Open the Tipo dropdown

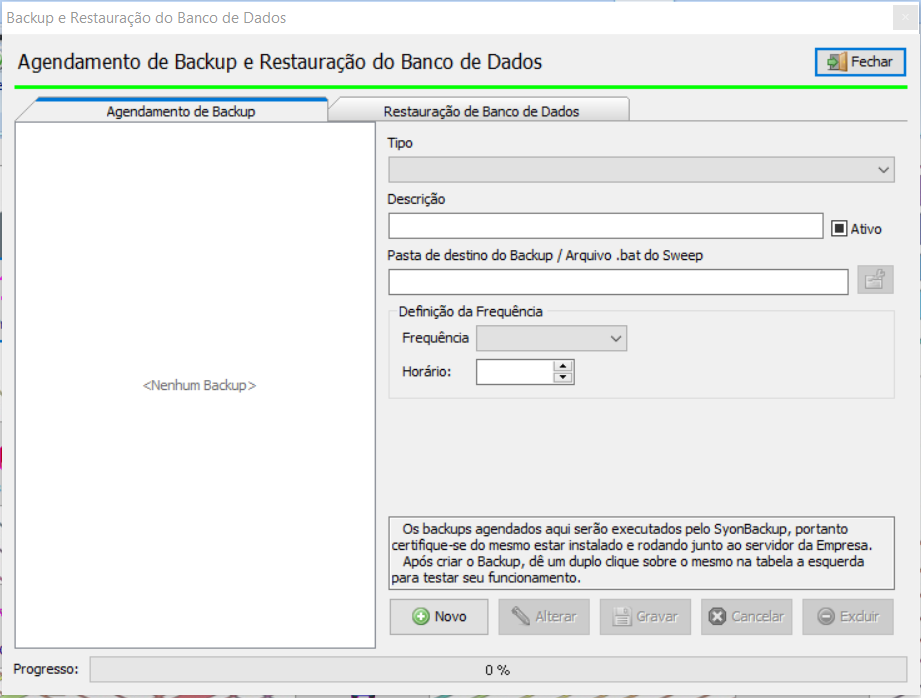click(x=640, y=170)
